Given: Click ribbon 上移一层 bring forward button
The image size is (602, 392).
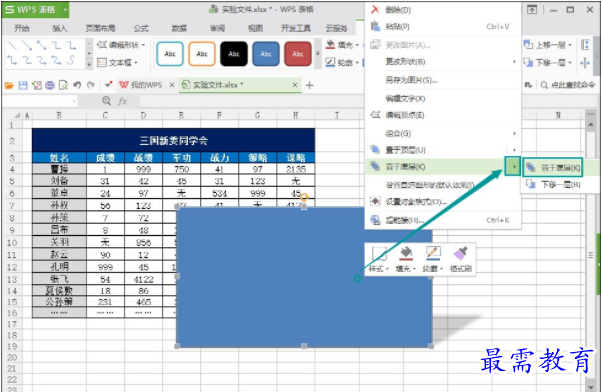Looking at the screenshot, I should click(548, 45).
